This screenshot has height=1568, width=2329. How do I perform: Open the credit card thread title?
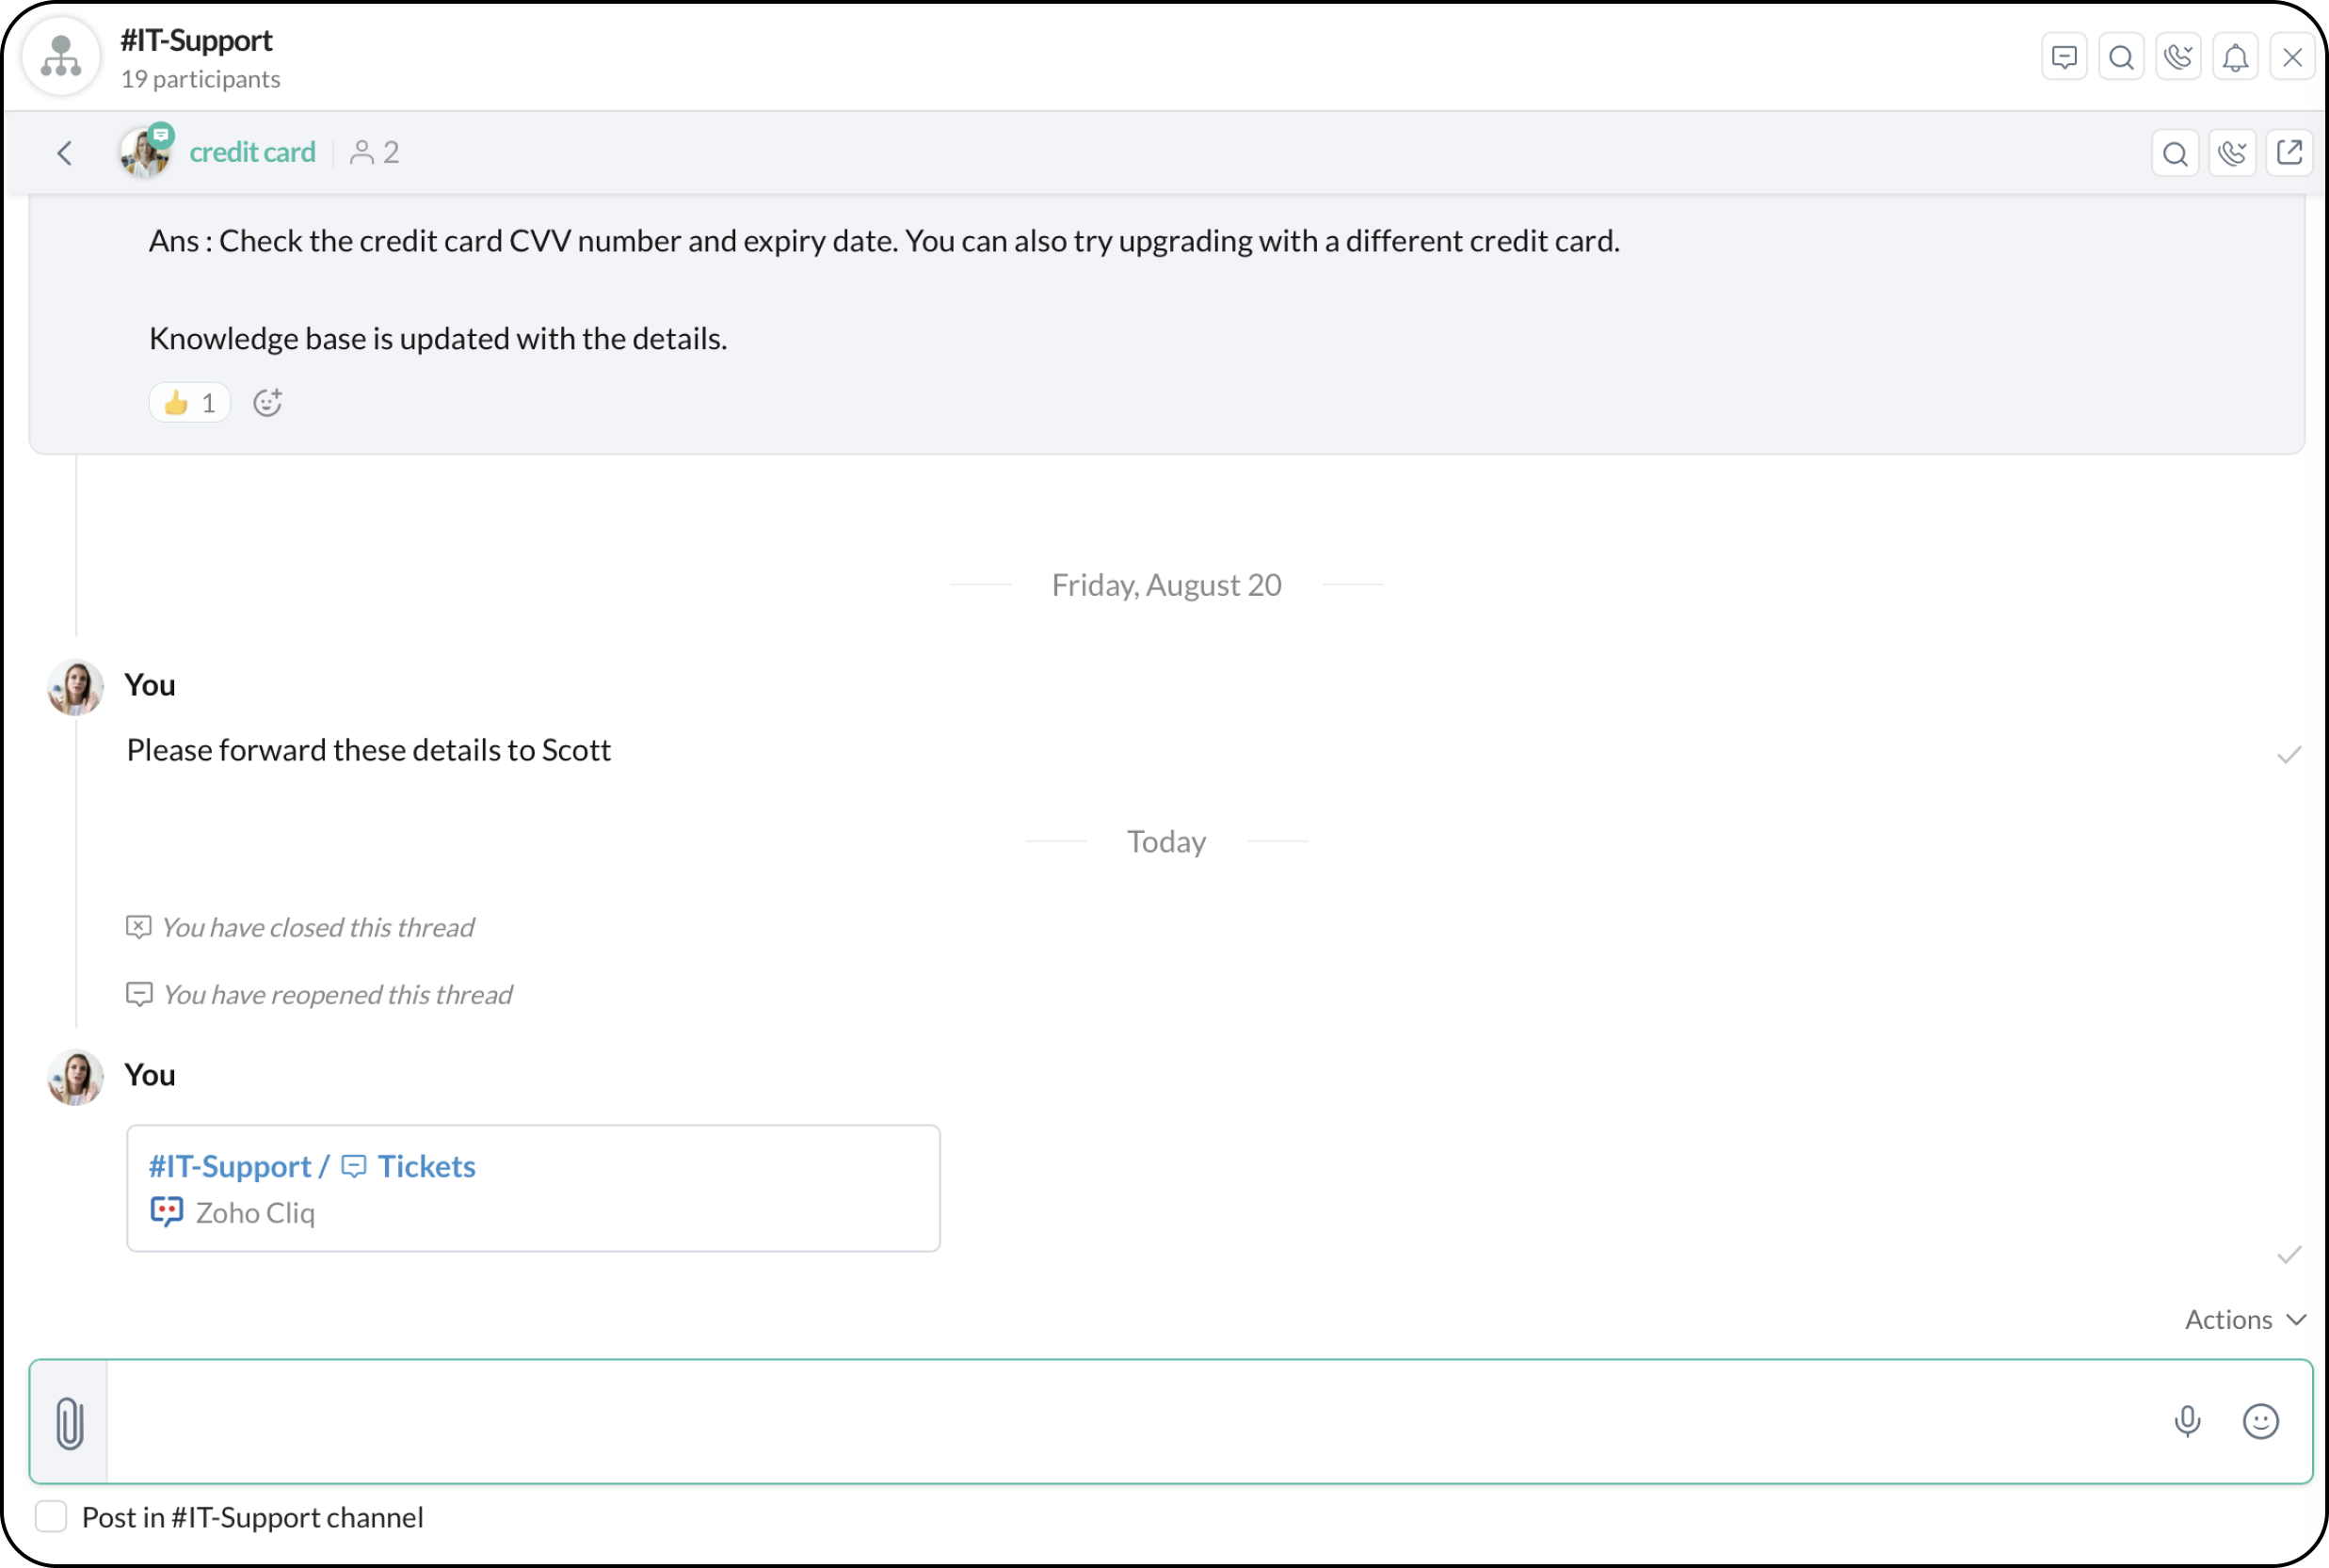pos(252,152)
